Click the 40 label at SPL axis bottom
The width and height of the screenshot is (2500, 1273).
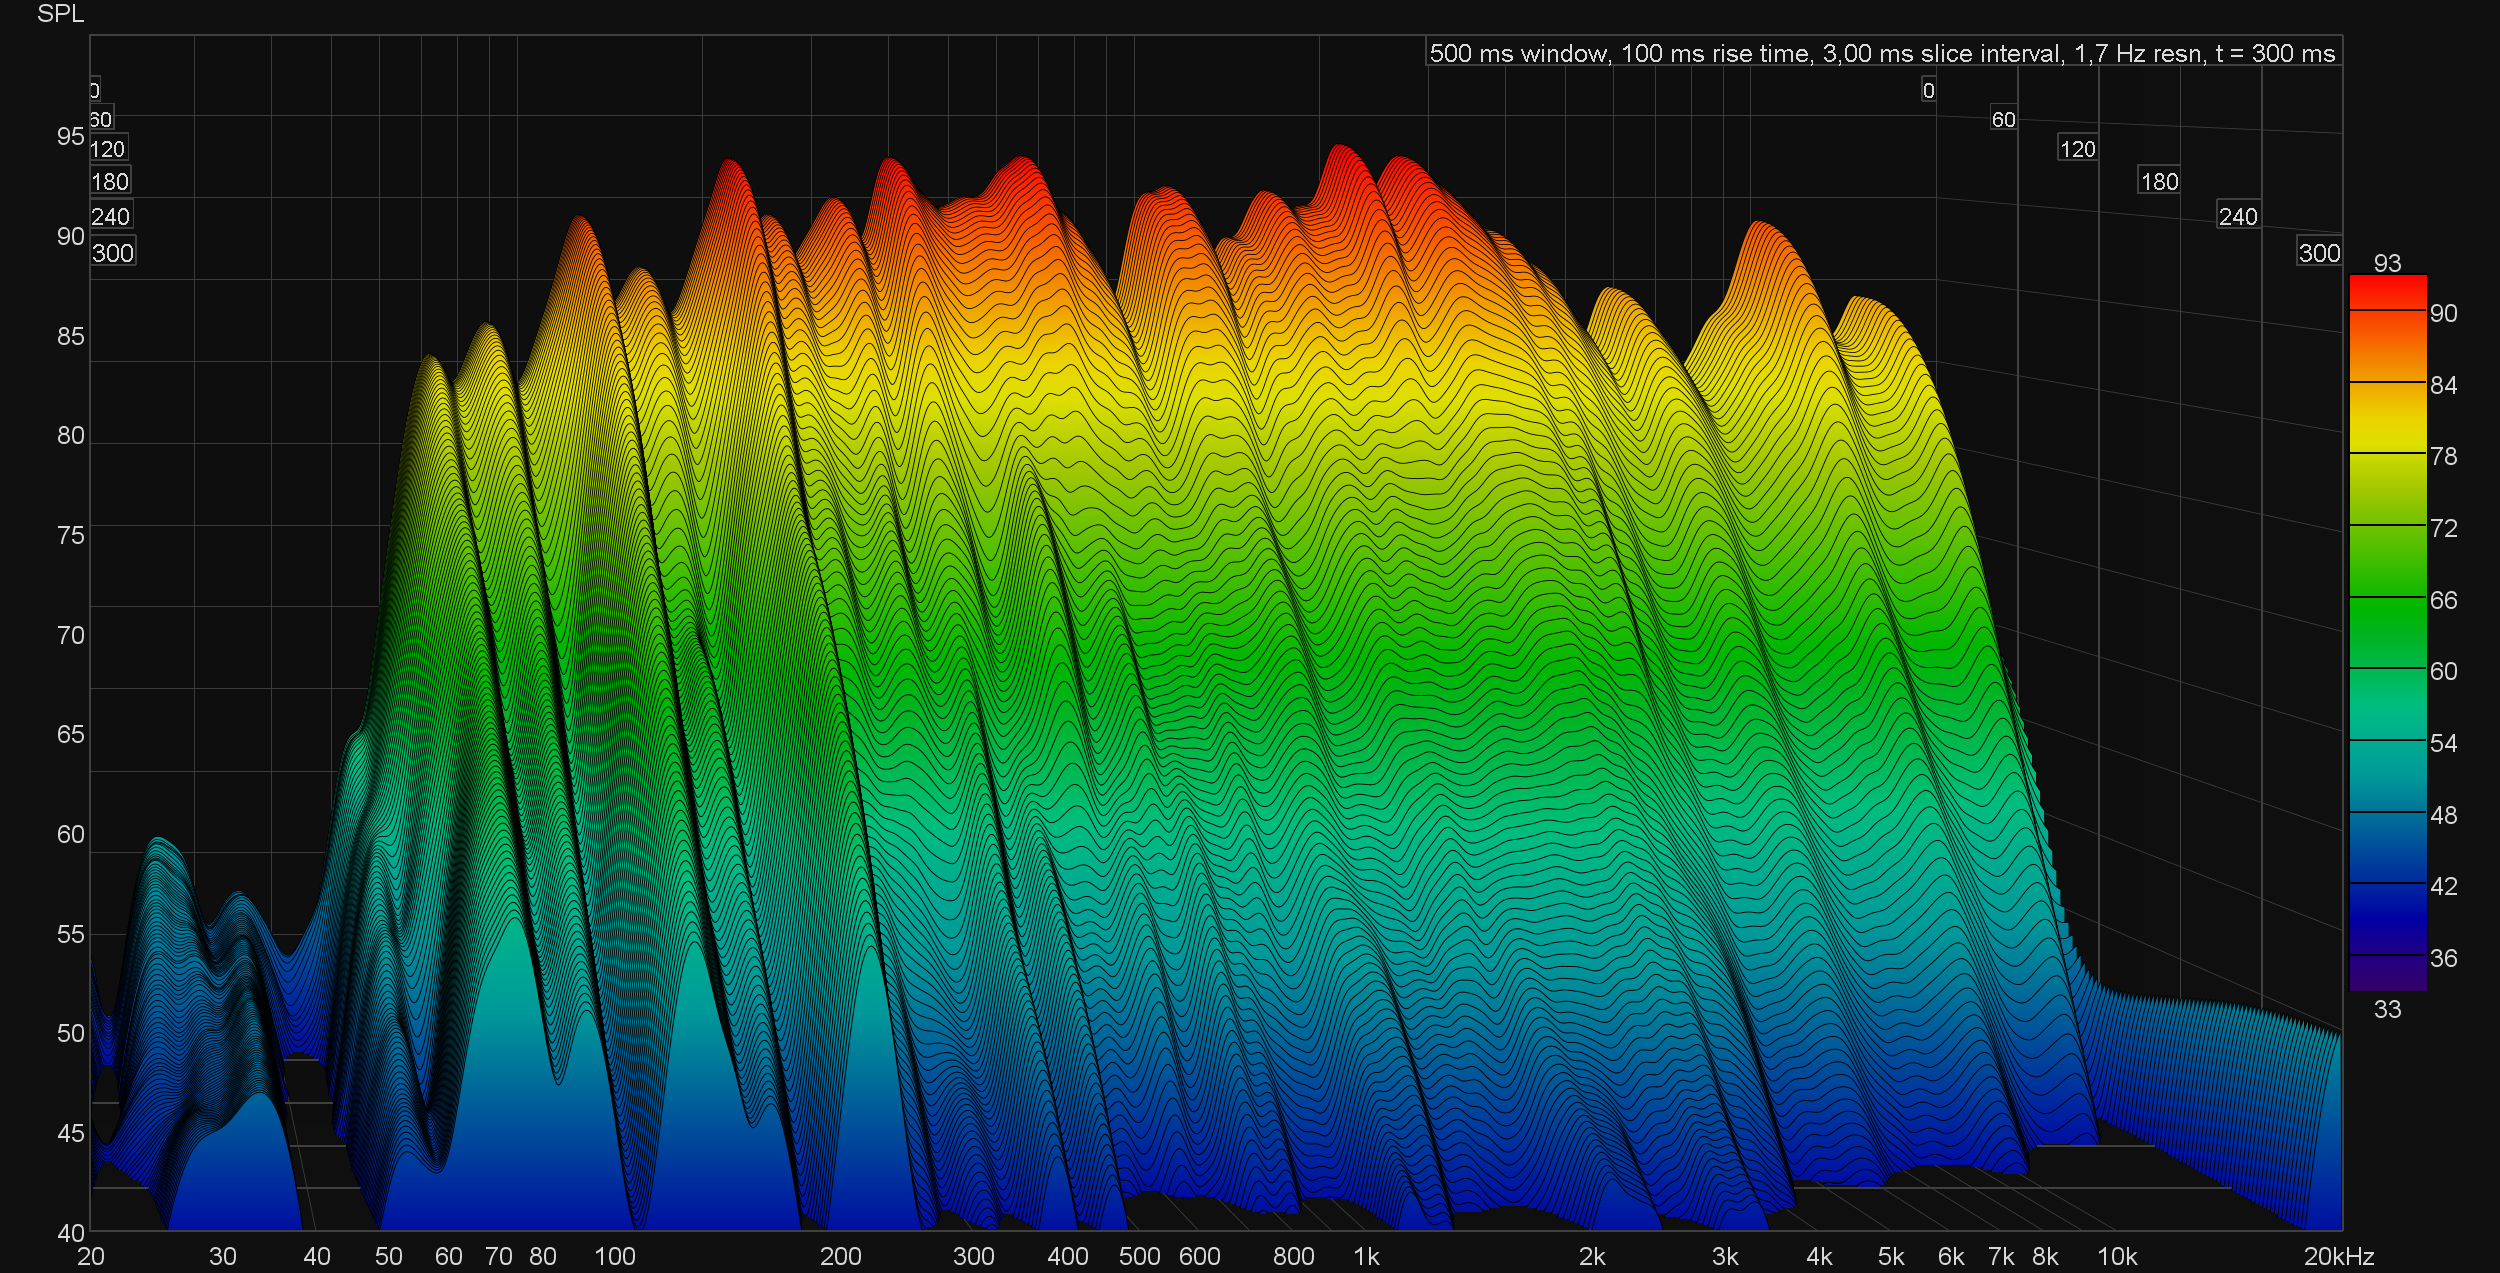point(70,1233)
